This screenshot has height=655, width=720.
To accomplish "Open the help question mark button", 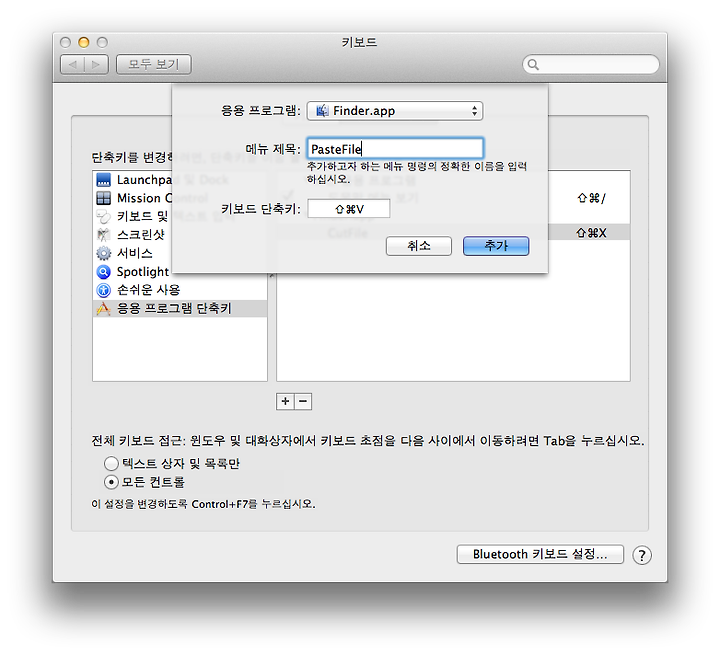I will (641, 555).
